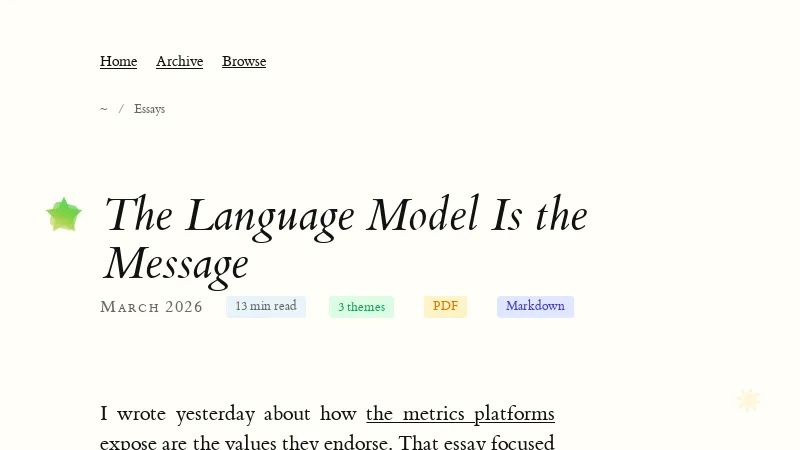Download the essay as PDF
This screenshot has height=450, width=800.
[x=445, y=307]
